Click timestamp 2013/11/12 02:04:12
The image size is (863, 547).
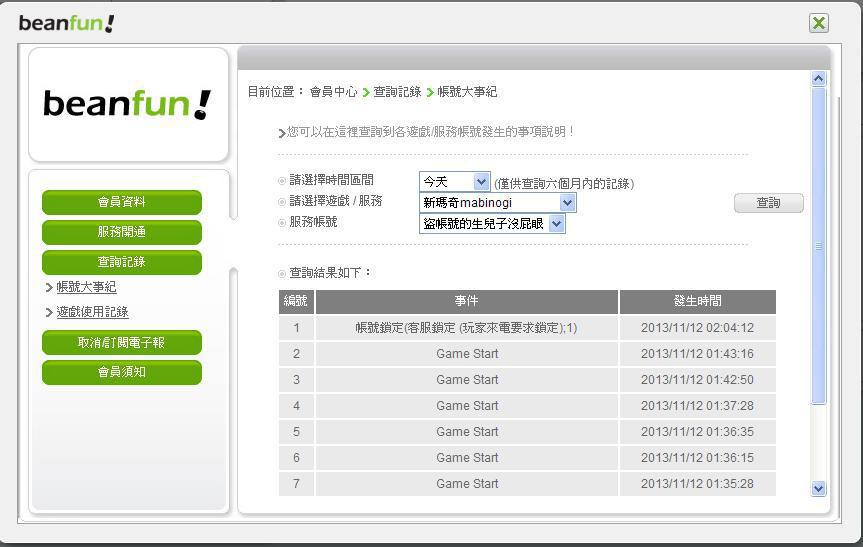(x=697, y=328)
